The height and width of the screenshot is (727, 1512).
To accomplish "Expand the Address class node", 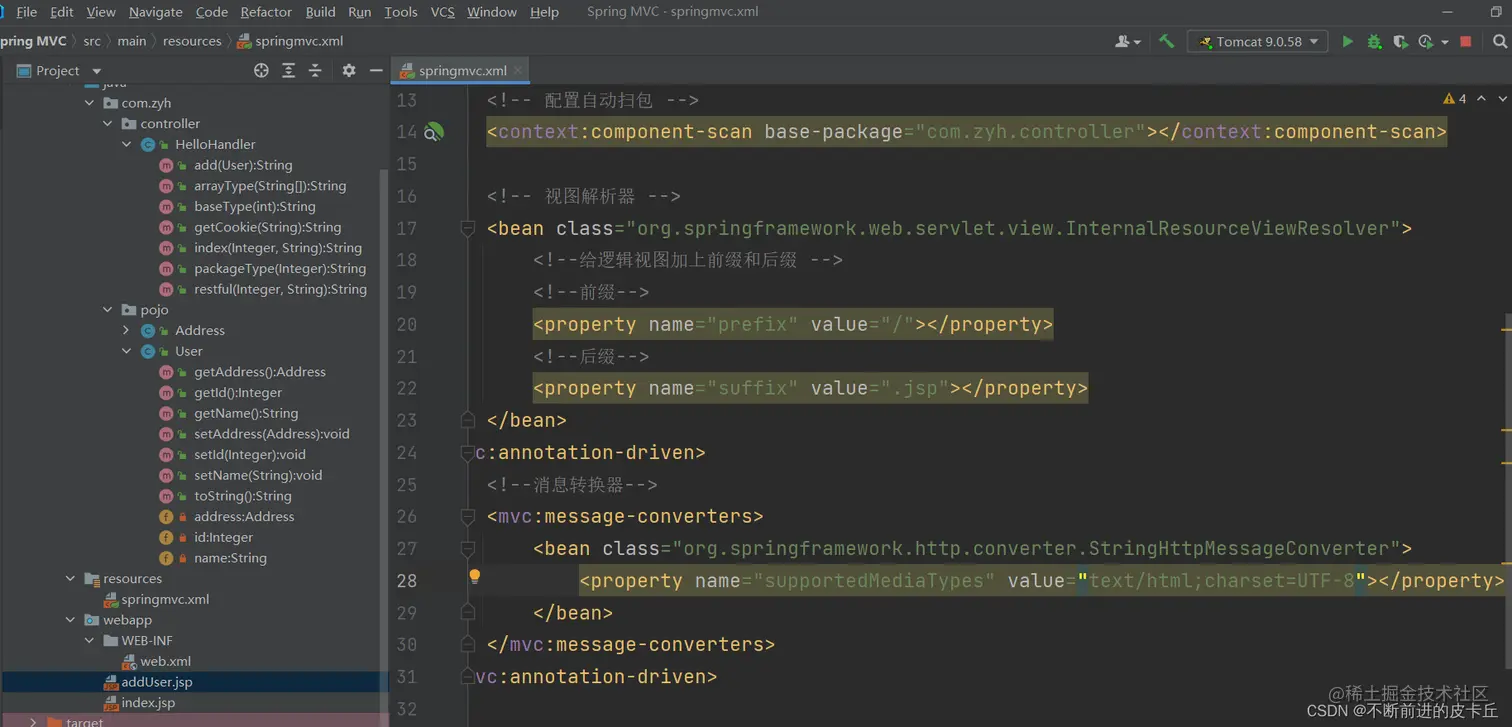I will tap(126, 331).
